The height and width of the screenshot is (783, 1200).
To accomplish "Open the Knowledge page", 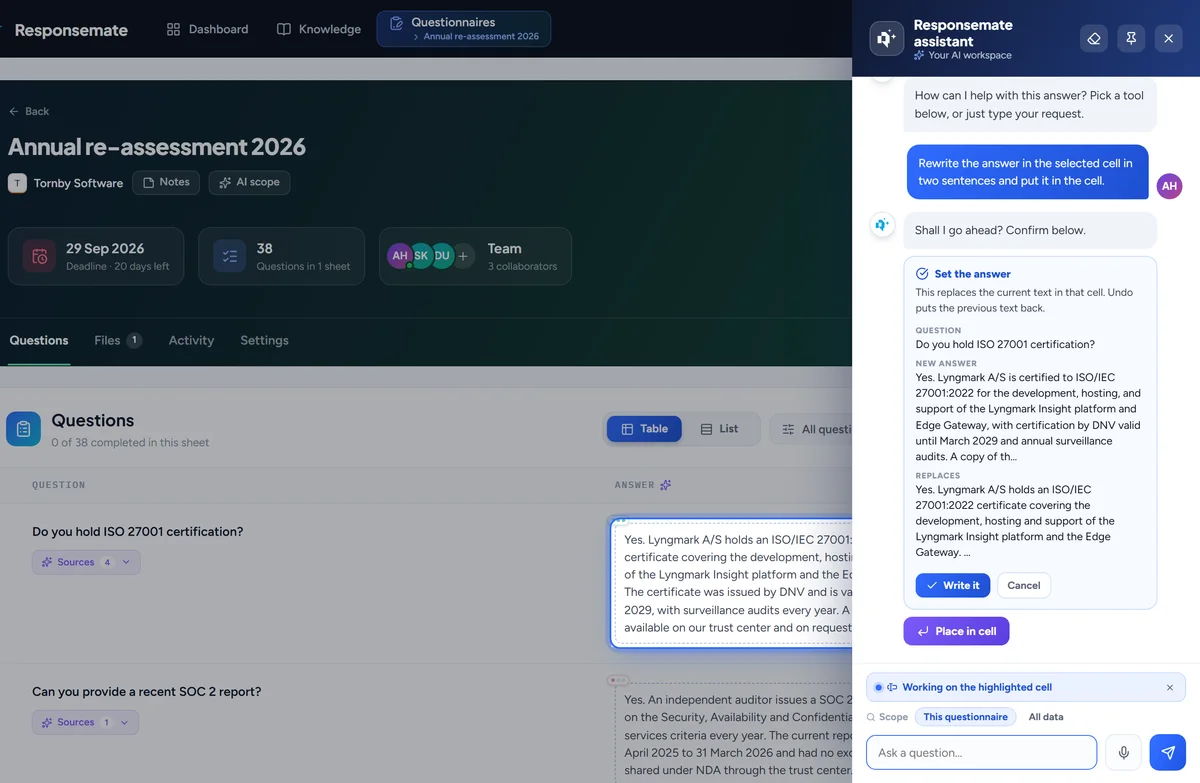I will click(319, 29).
